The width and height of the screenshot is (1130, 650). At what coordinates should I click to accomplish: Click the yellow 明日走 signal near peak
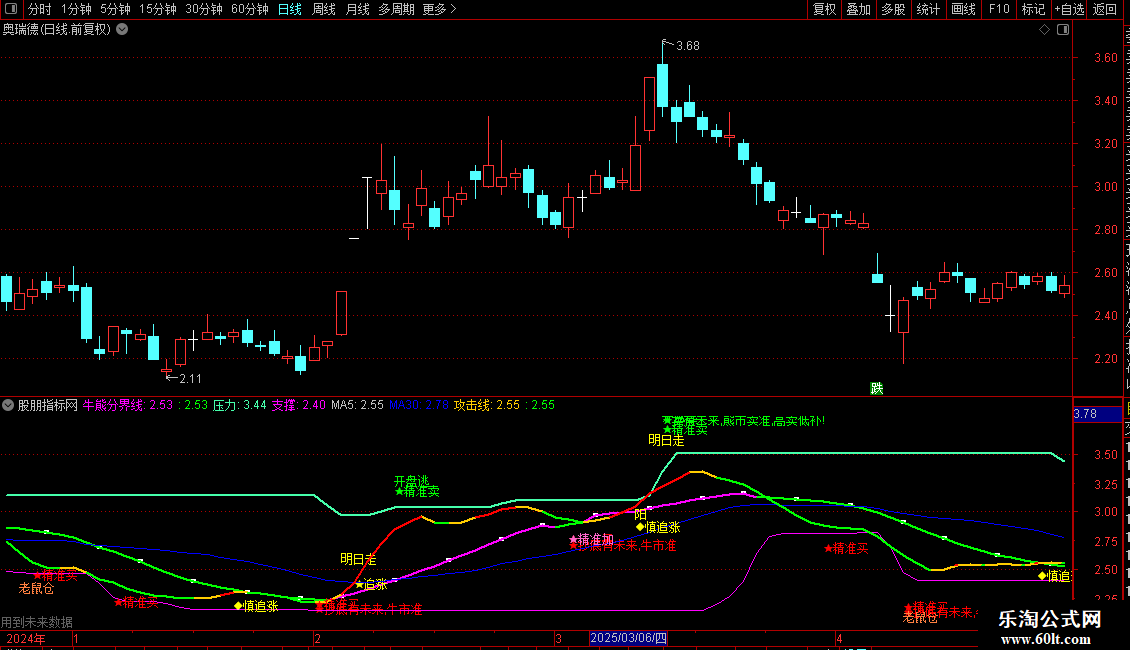tap(666, 440)
